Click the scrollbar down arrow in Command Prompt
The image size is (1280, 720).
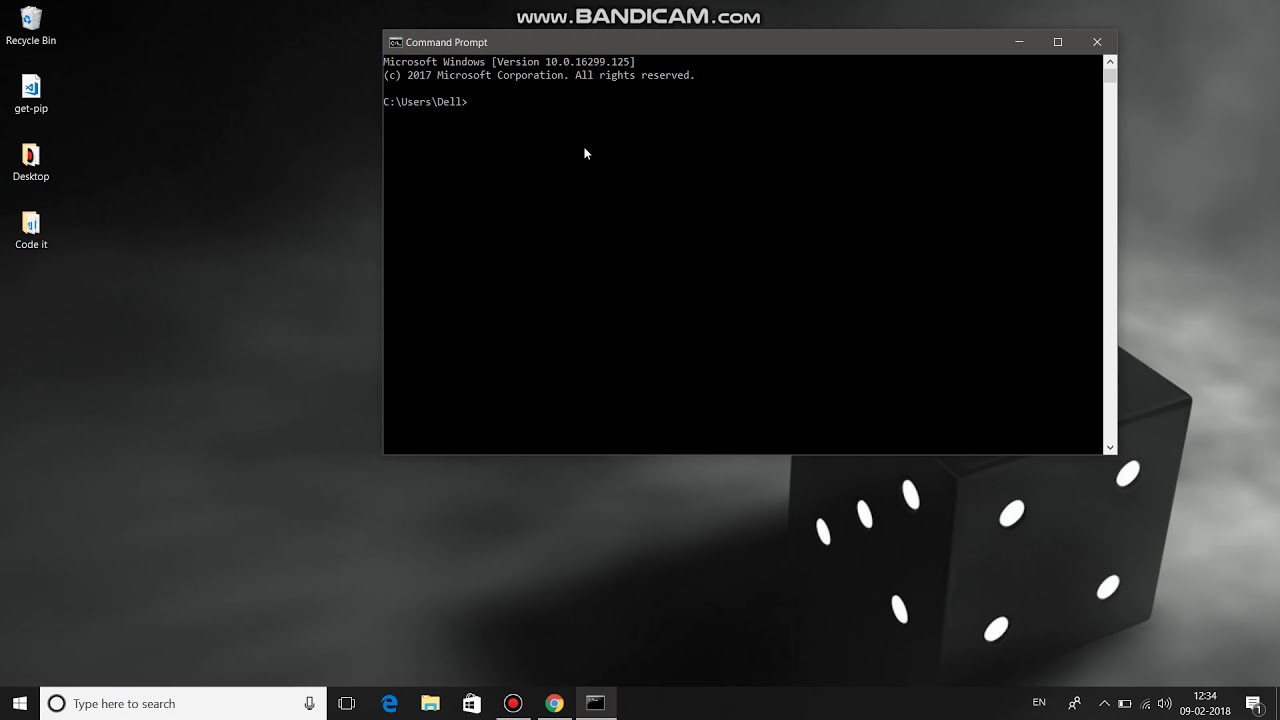(x=1110, y=447)
